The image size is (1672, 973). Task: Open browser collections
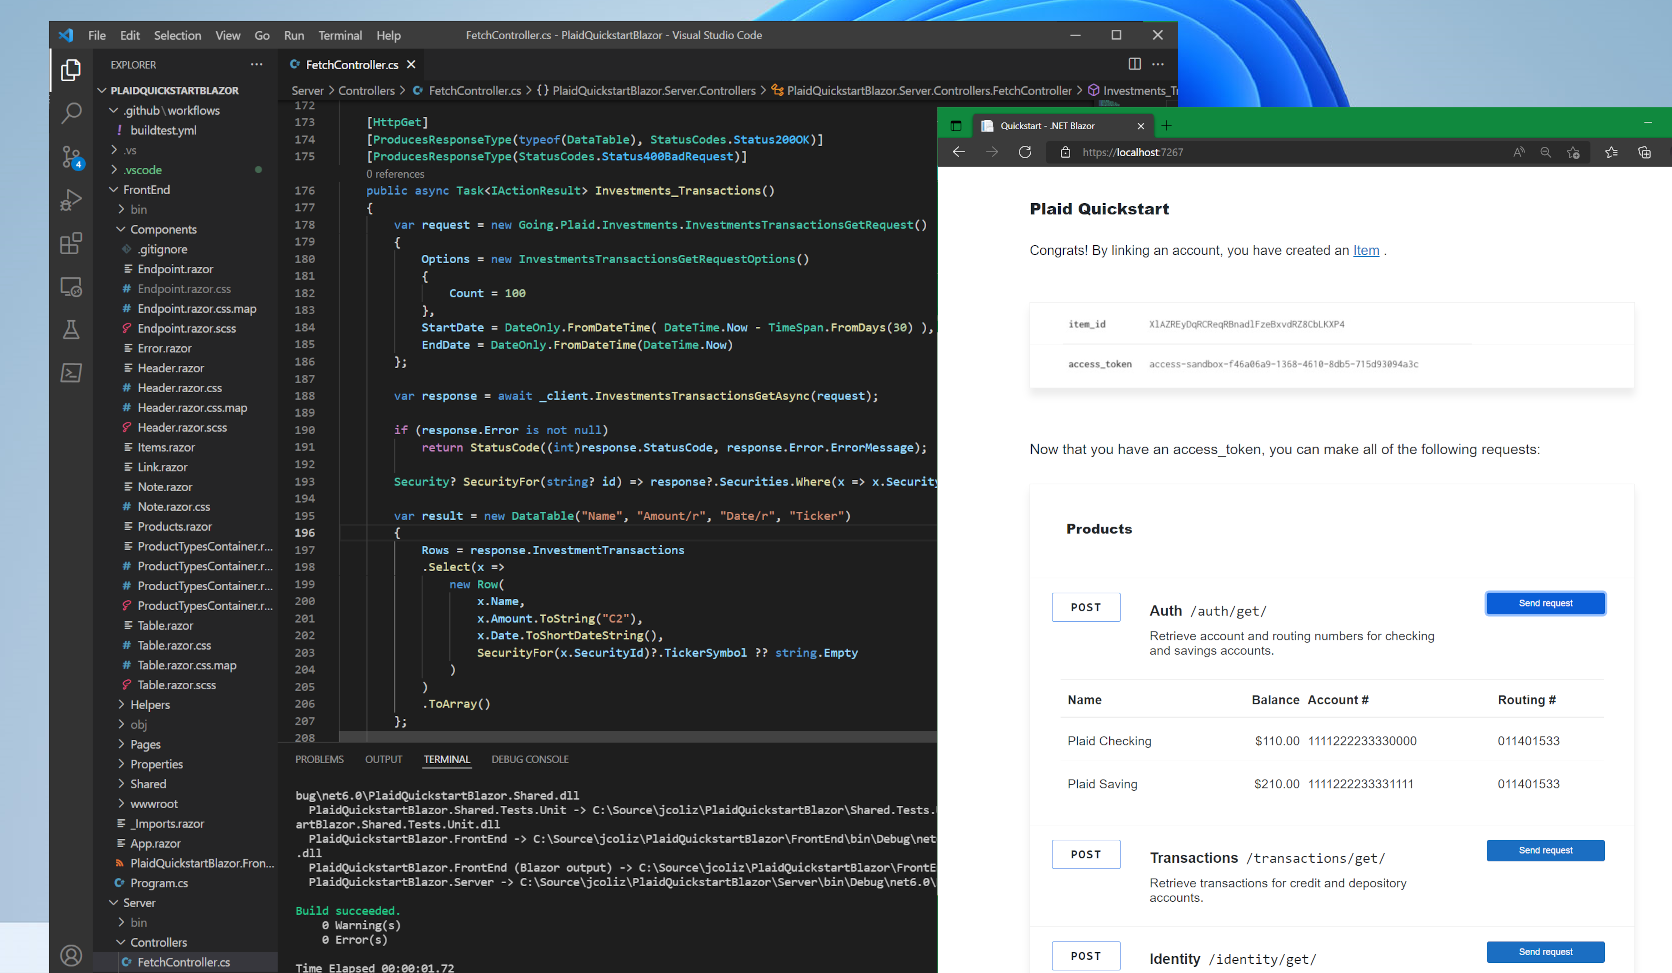1644,152
